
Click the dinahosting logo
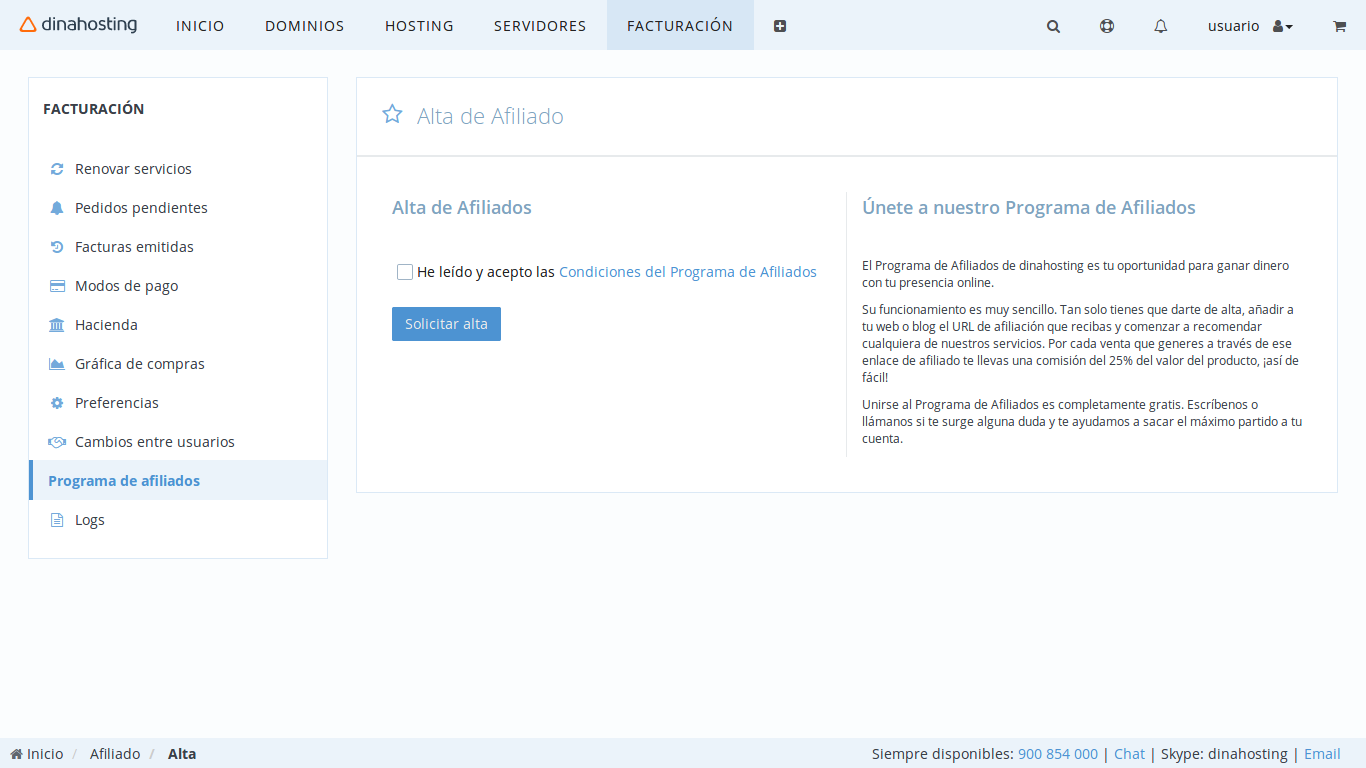pyautogui.click(x=79, y=25)
